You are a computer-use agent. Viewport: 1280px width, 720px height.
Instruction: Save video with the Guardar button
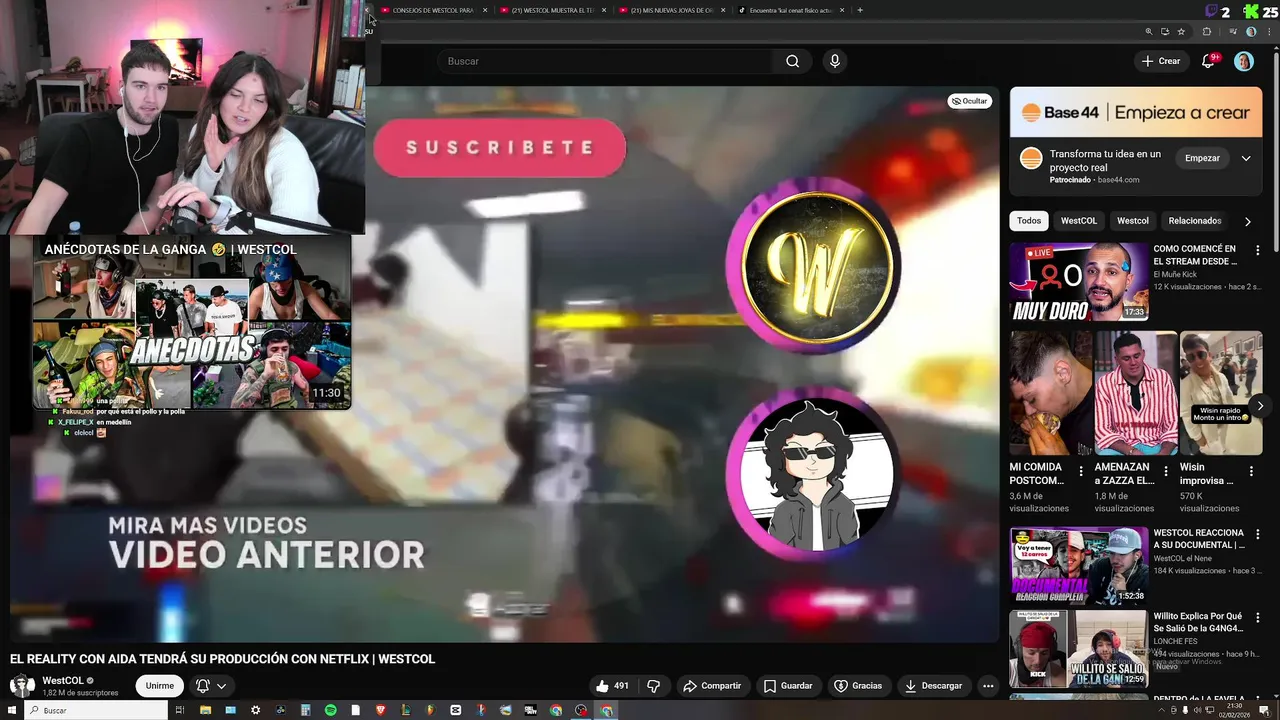tap(788, 686)
